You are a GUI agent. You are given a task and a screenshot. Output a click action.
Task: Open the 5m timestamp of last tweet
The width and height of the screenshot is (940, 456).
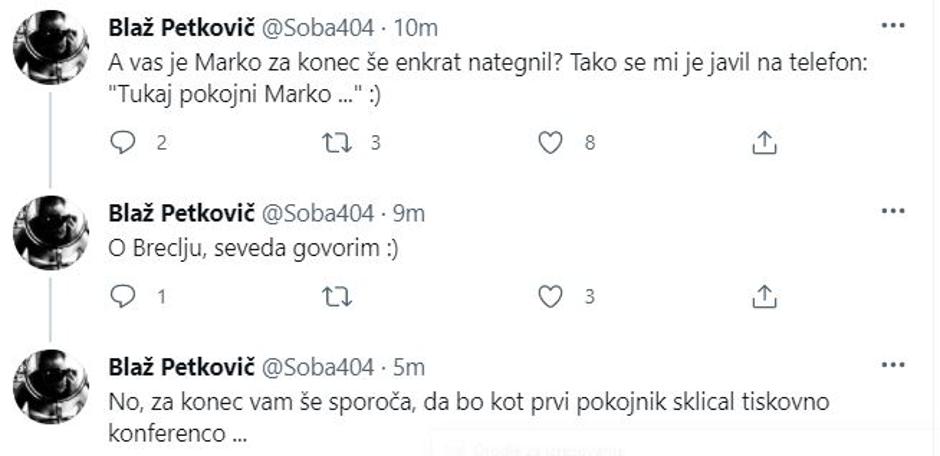[407, 366]
